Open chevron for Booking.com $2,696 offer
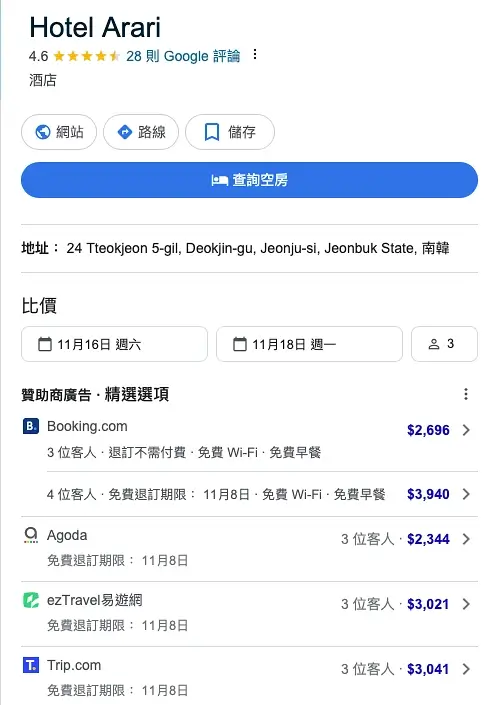501x705 pixels. click(x=466, y=430)
